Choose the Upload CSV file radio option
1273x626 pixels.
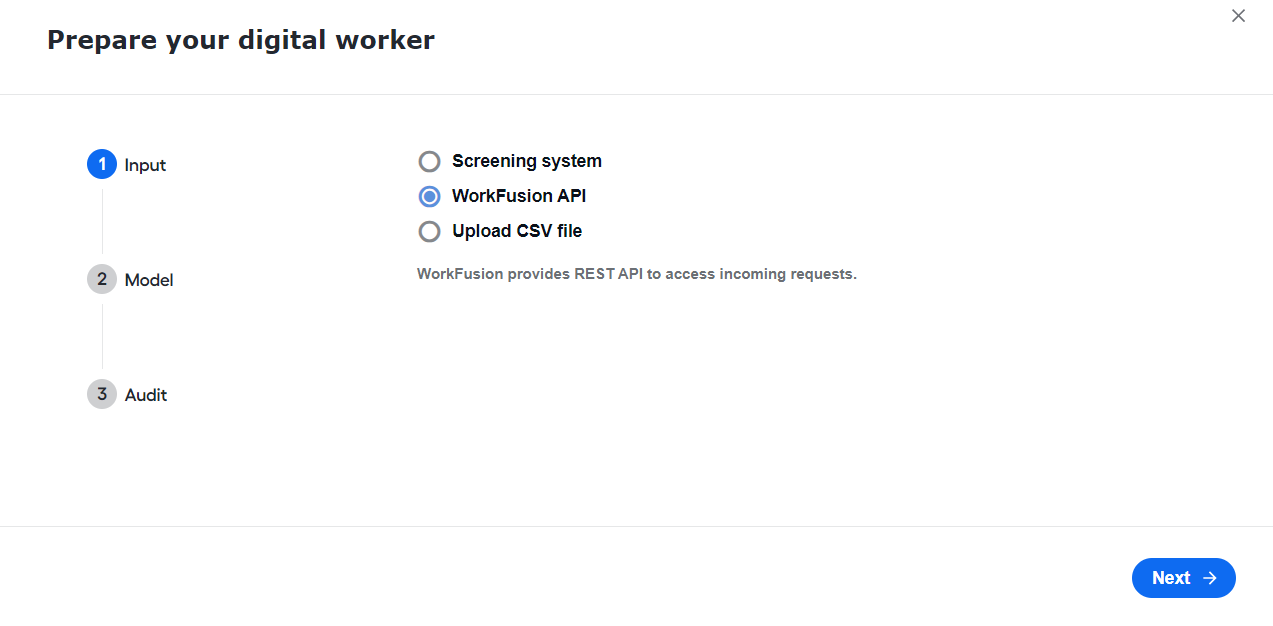429,231
